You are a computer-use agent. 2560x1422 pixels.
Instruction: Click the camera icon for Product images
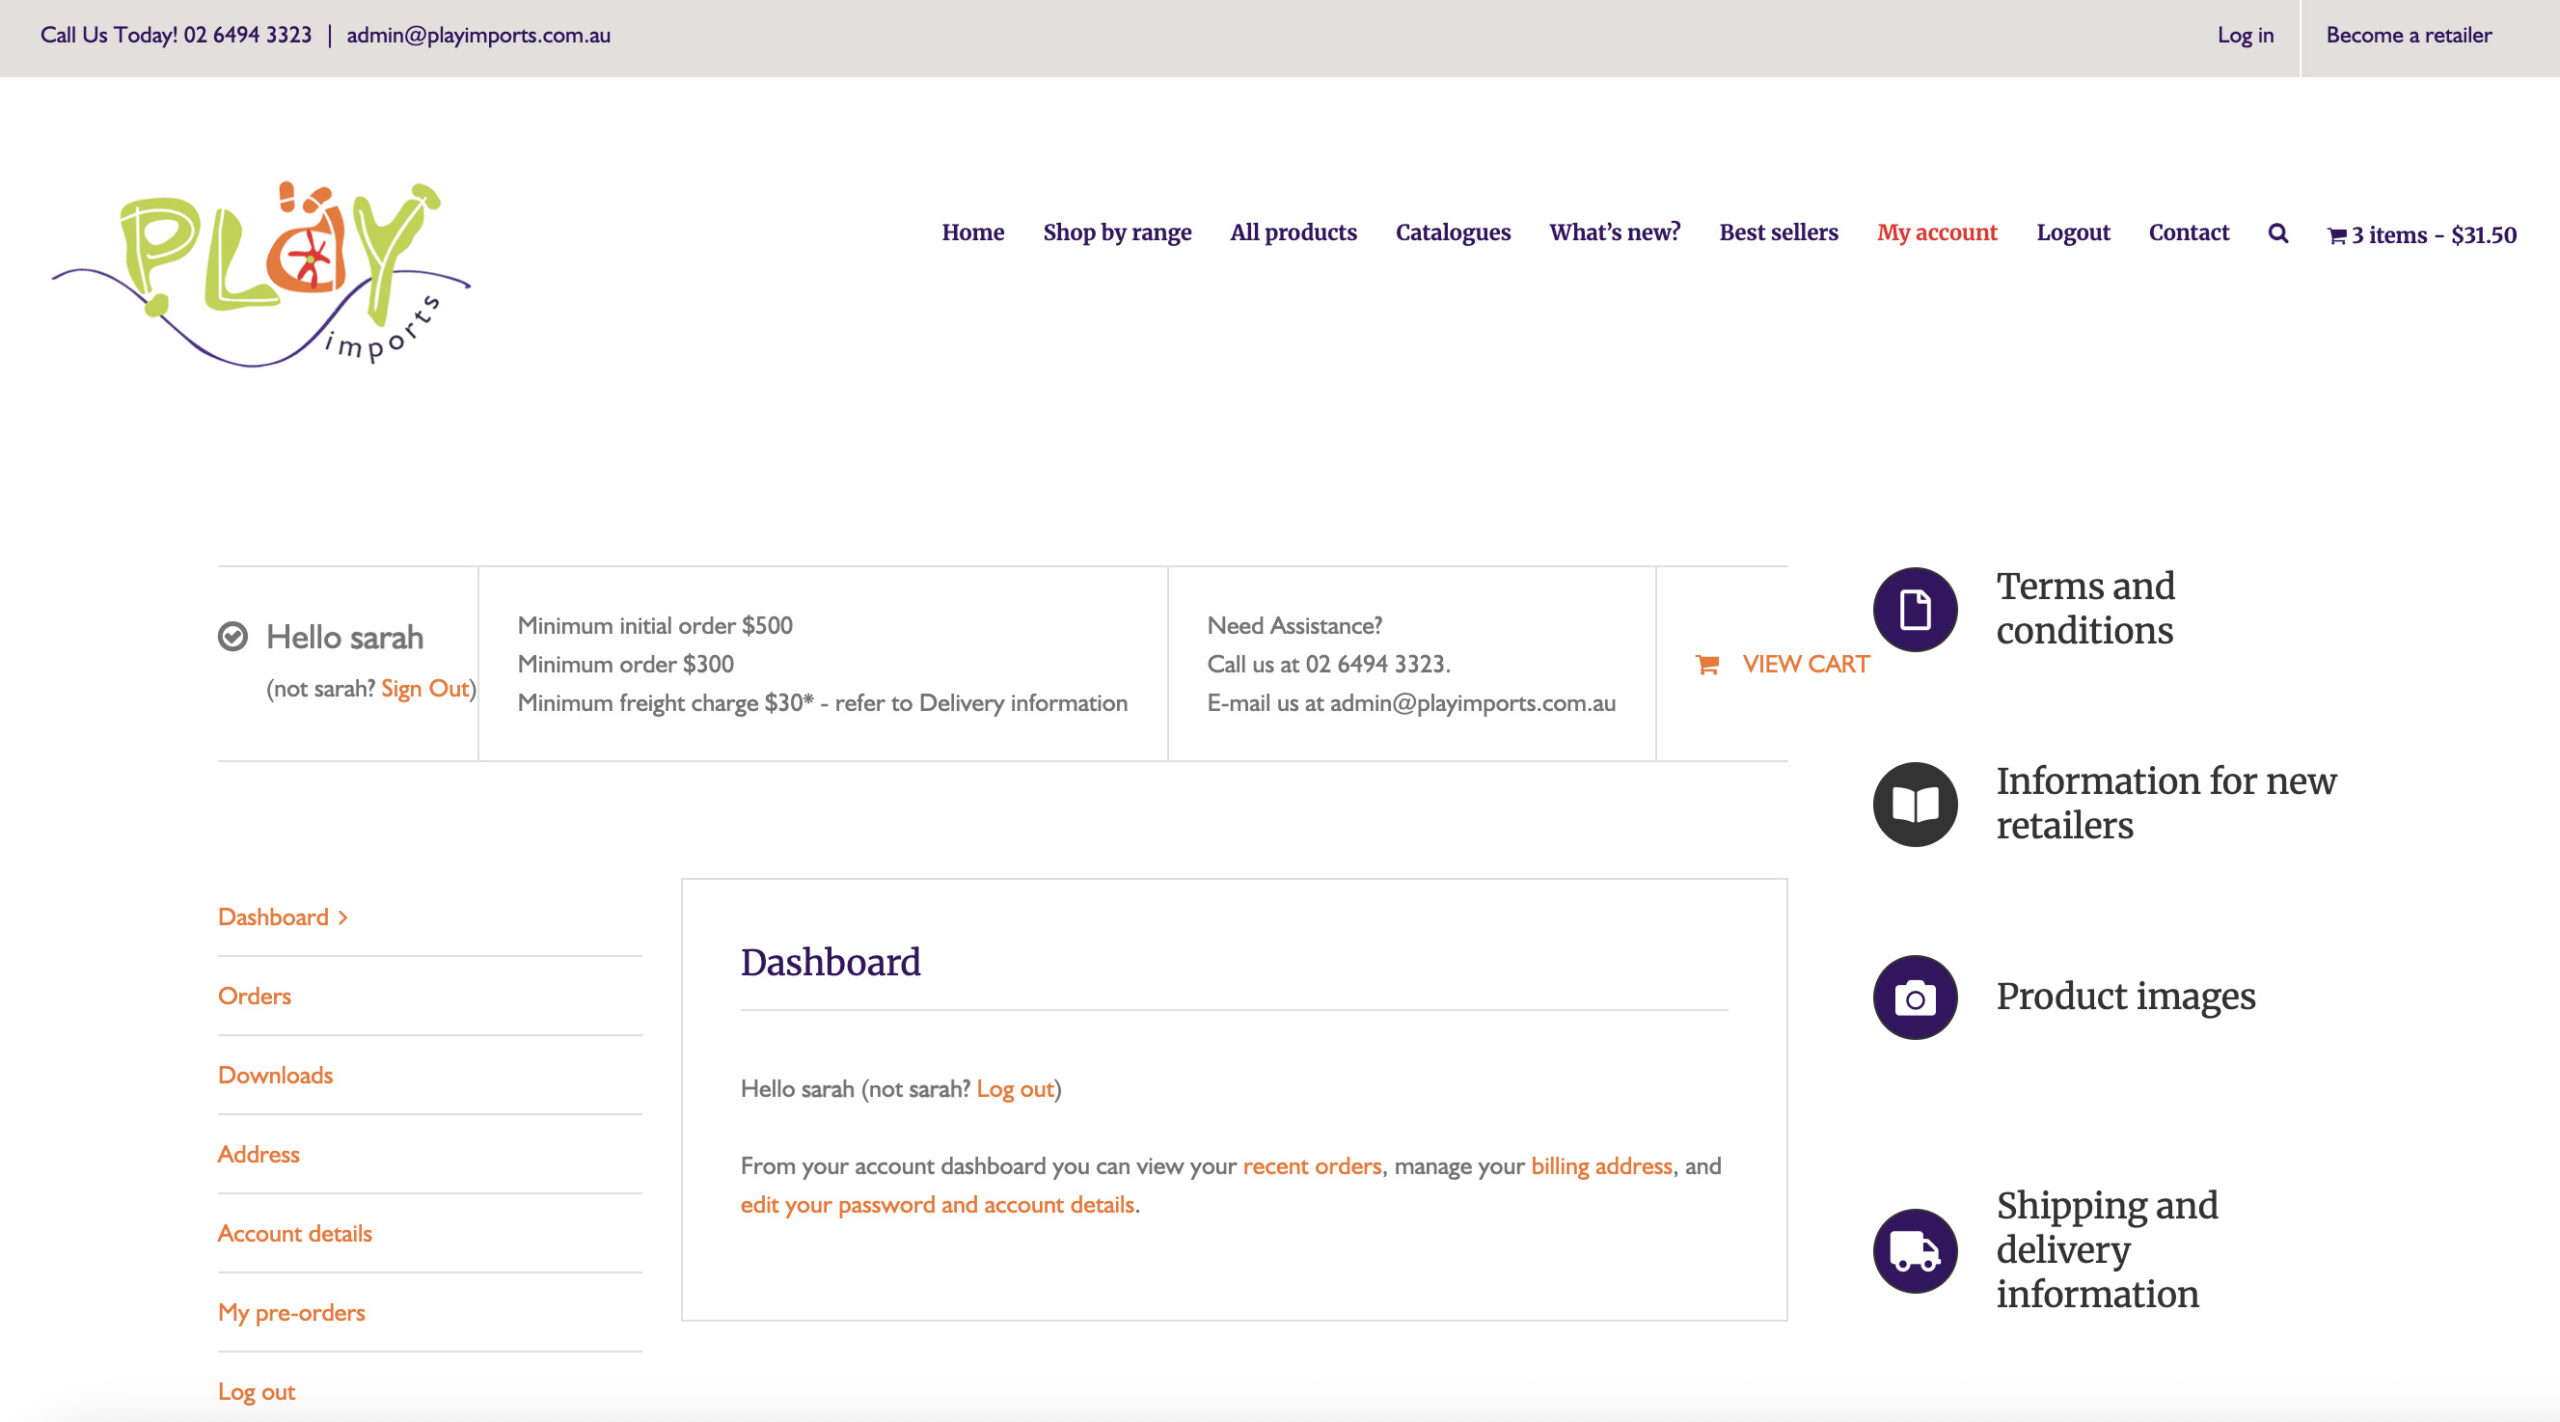click(x=1914, y=997)
